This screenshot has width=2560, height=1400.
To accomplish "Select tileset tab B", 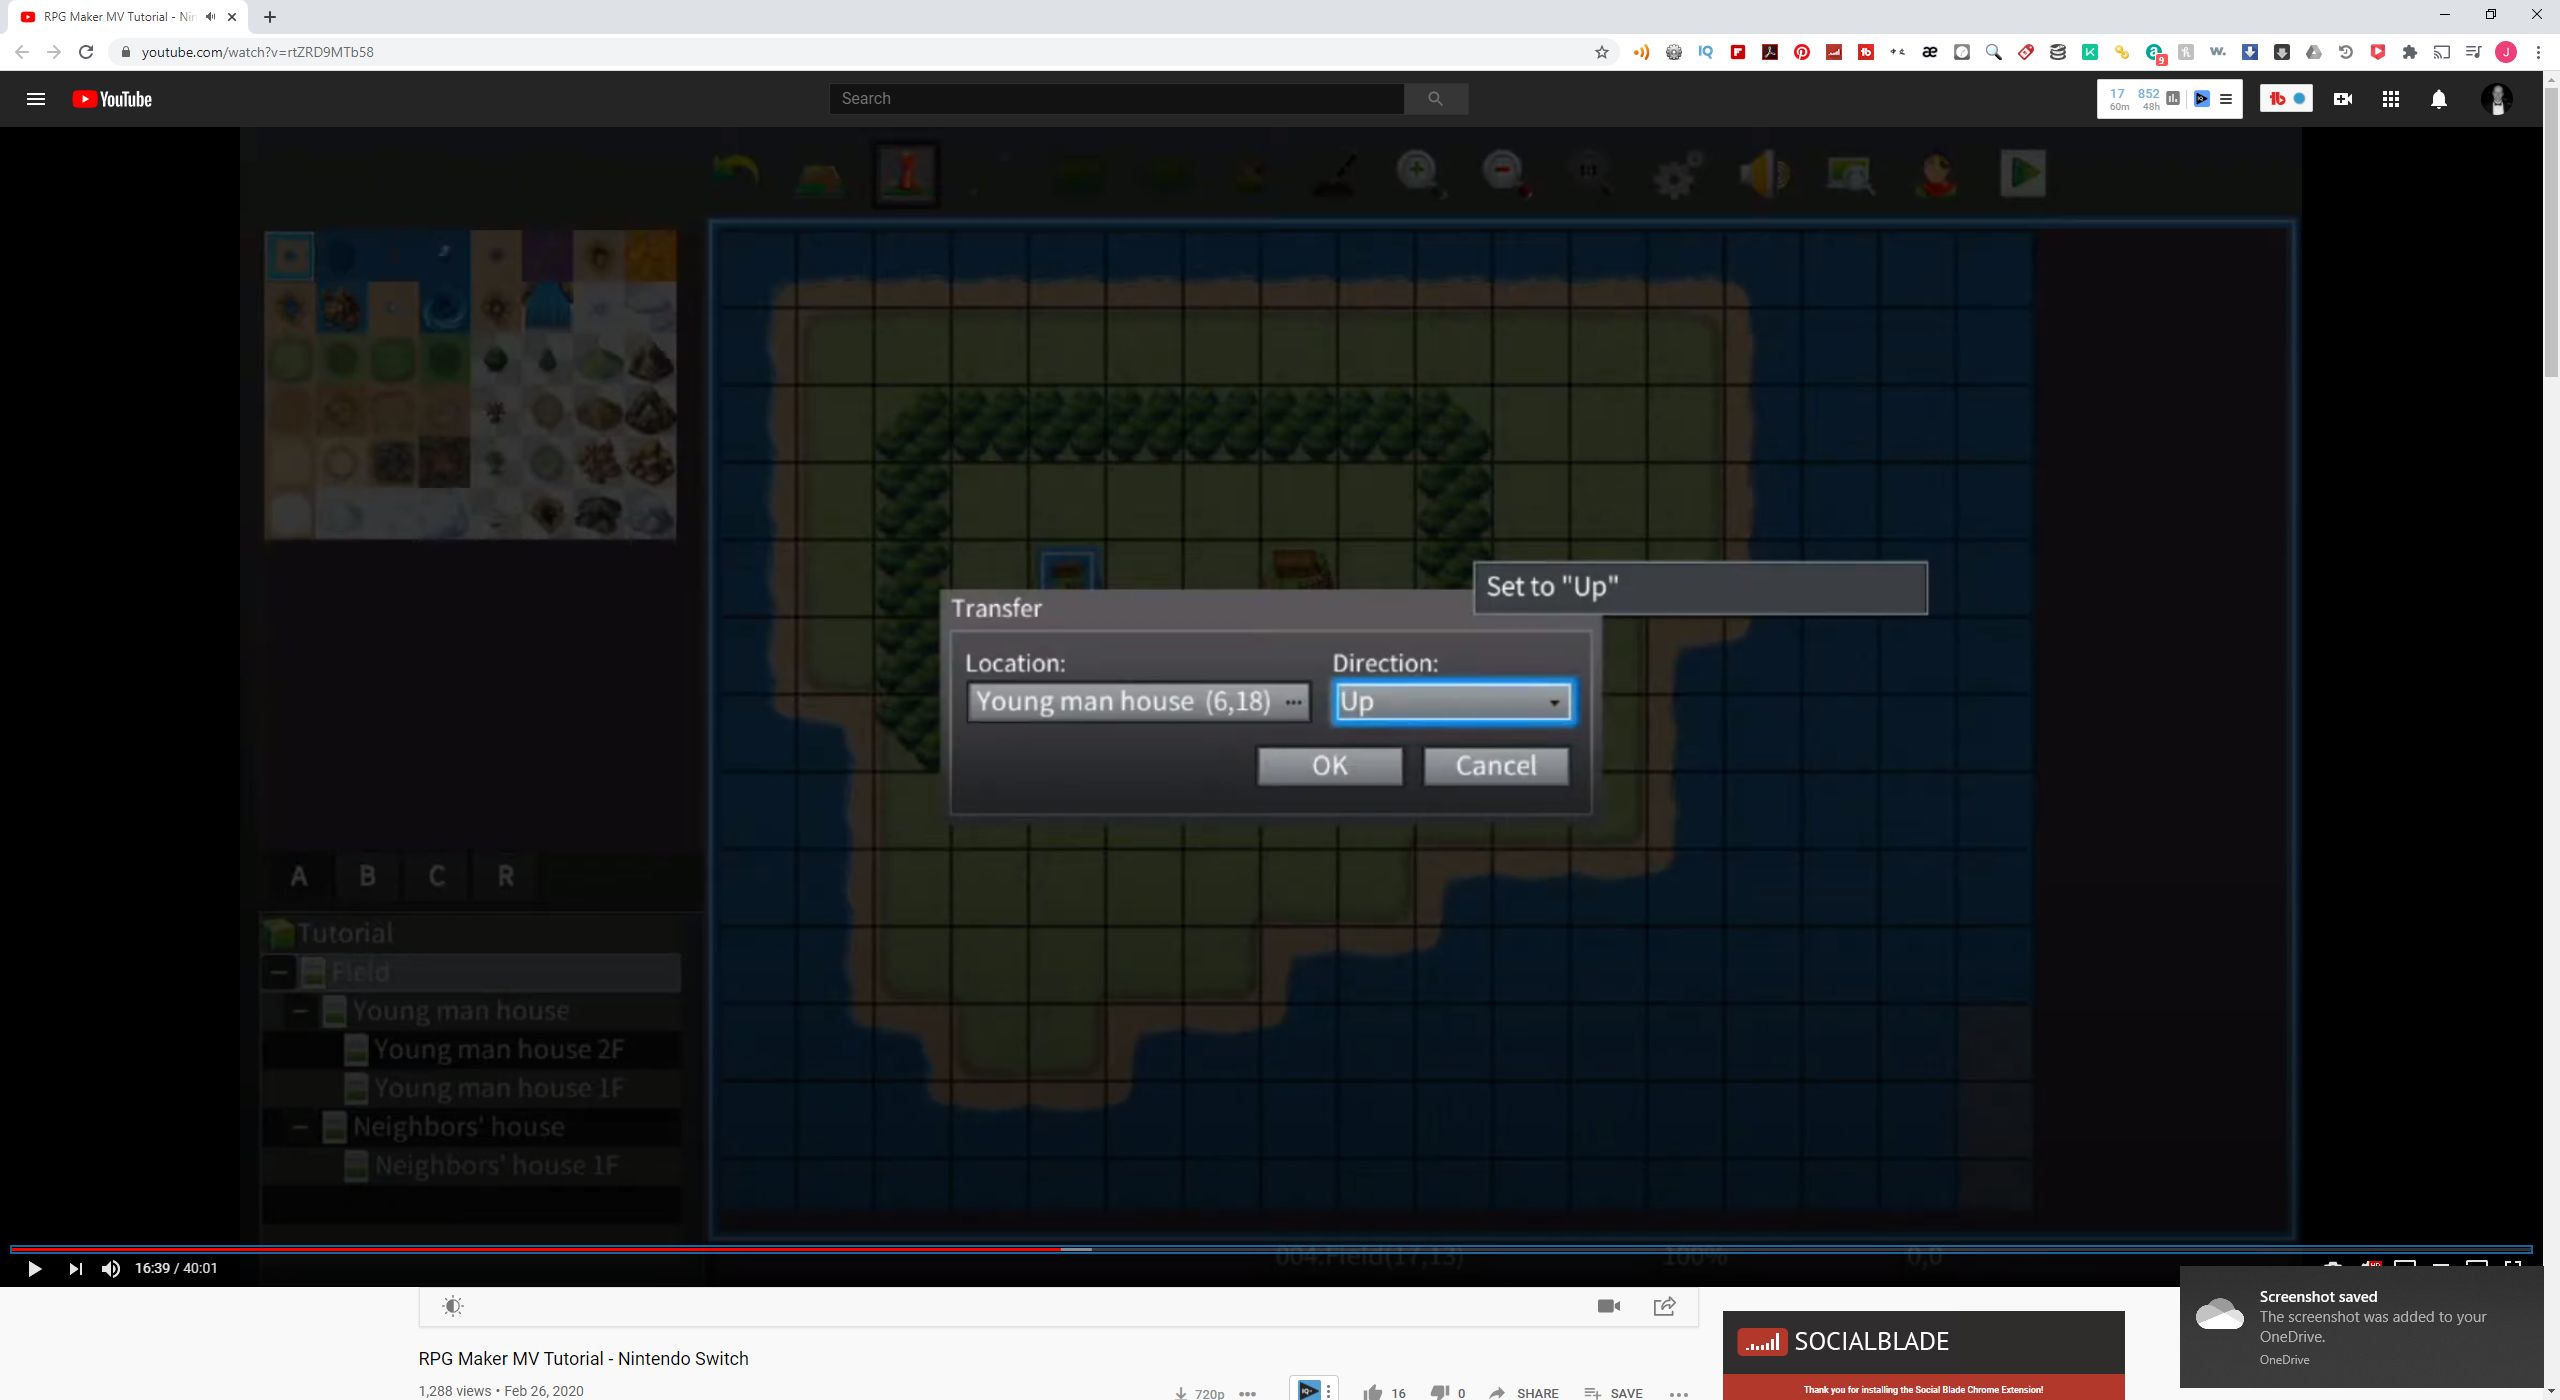I will coord(367,877).
